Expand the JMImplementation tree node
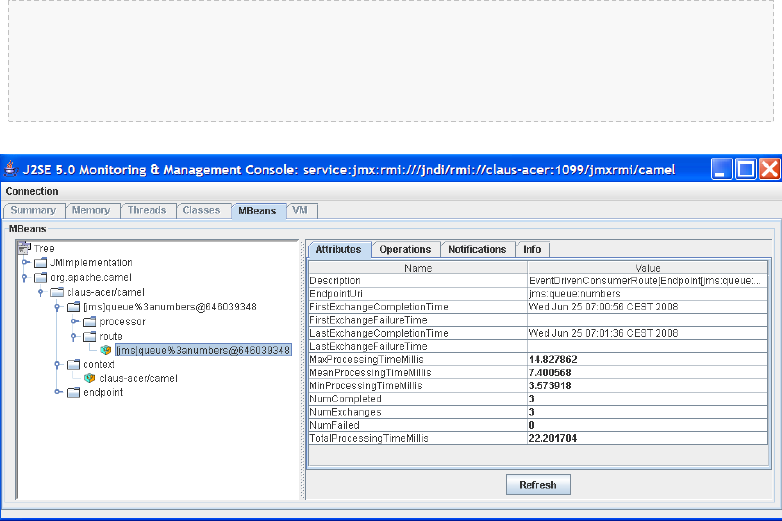This screenshot has width=782, height=521. [x=25, y=262]
